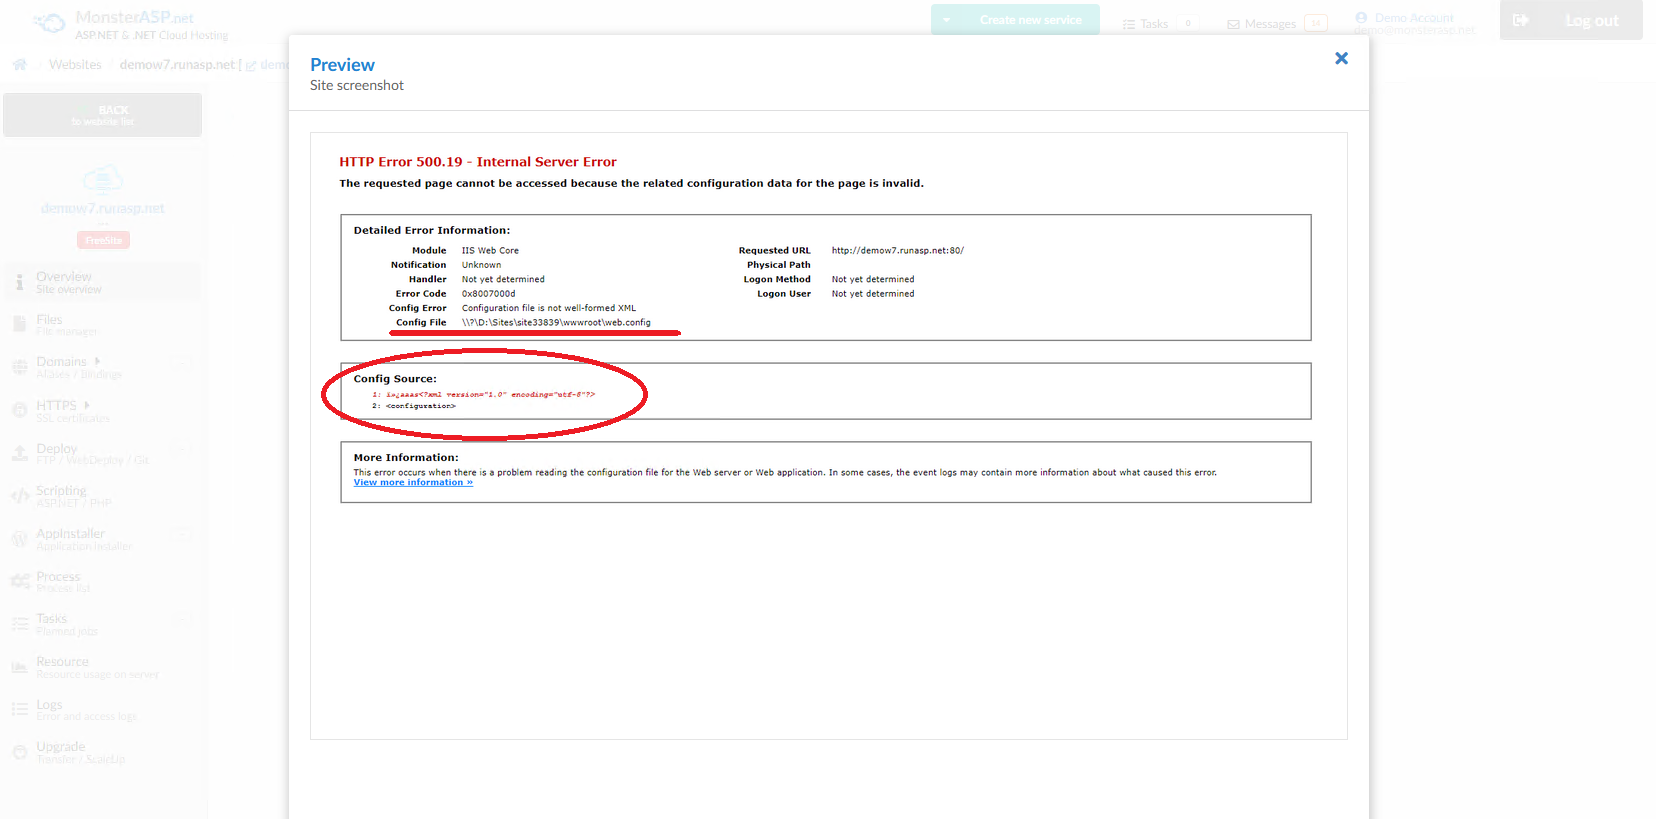Viewport: 1656px width, 819px height.
Task: Click the Resource chart icon
Action: coord(19,667)
